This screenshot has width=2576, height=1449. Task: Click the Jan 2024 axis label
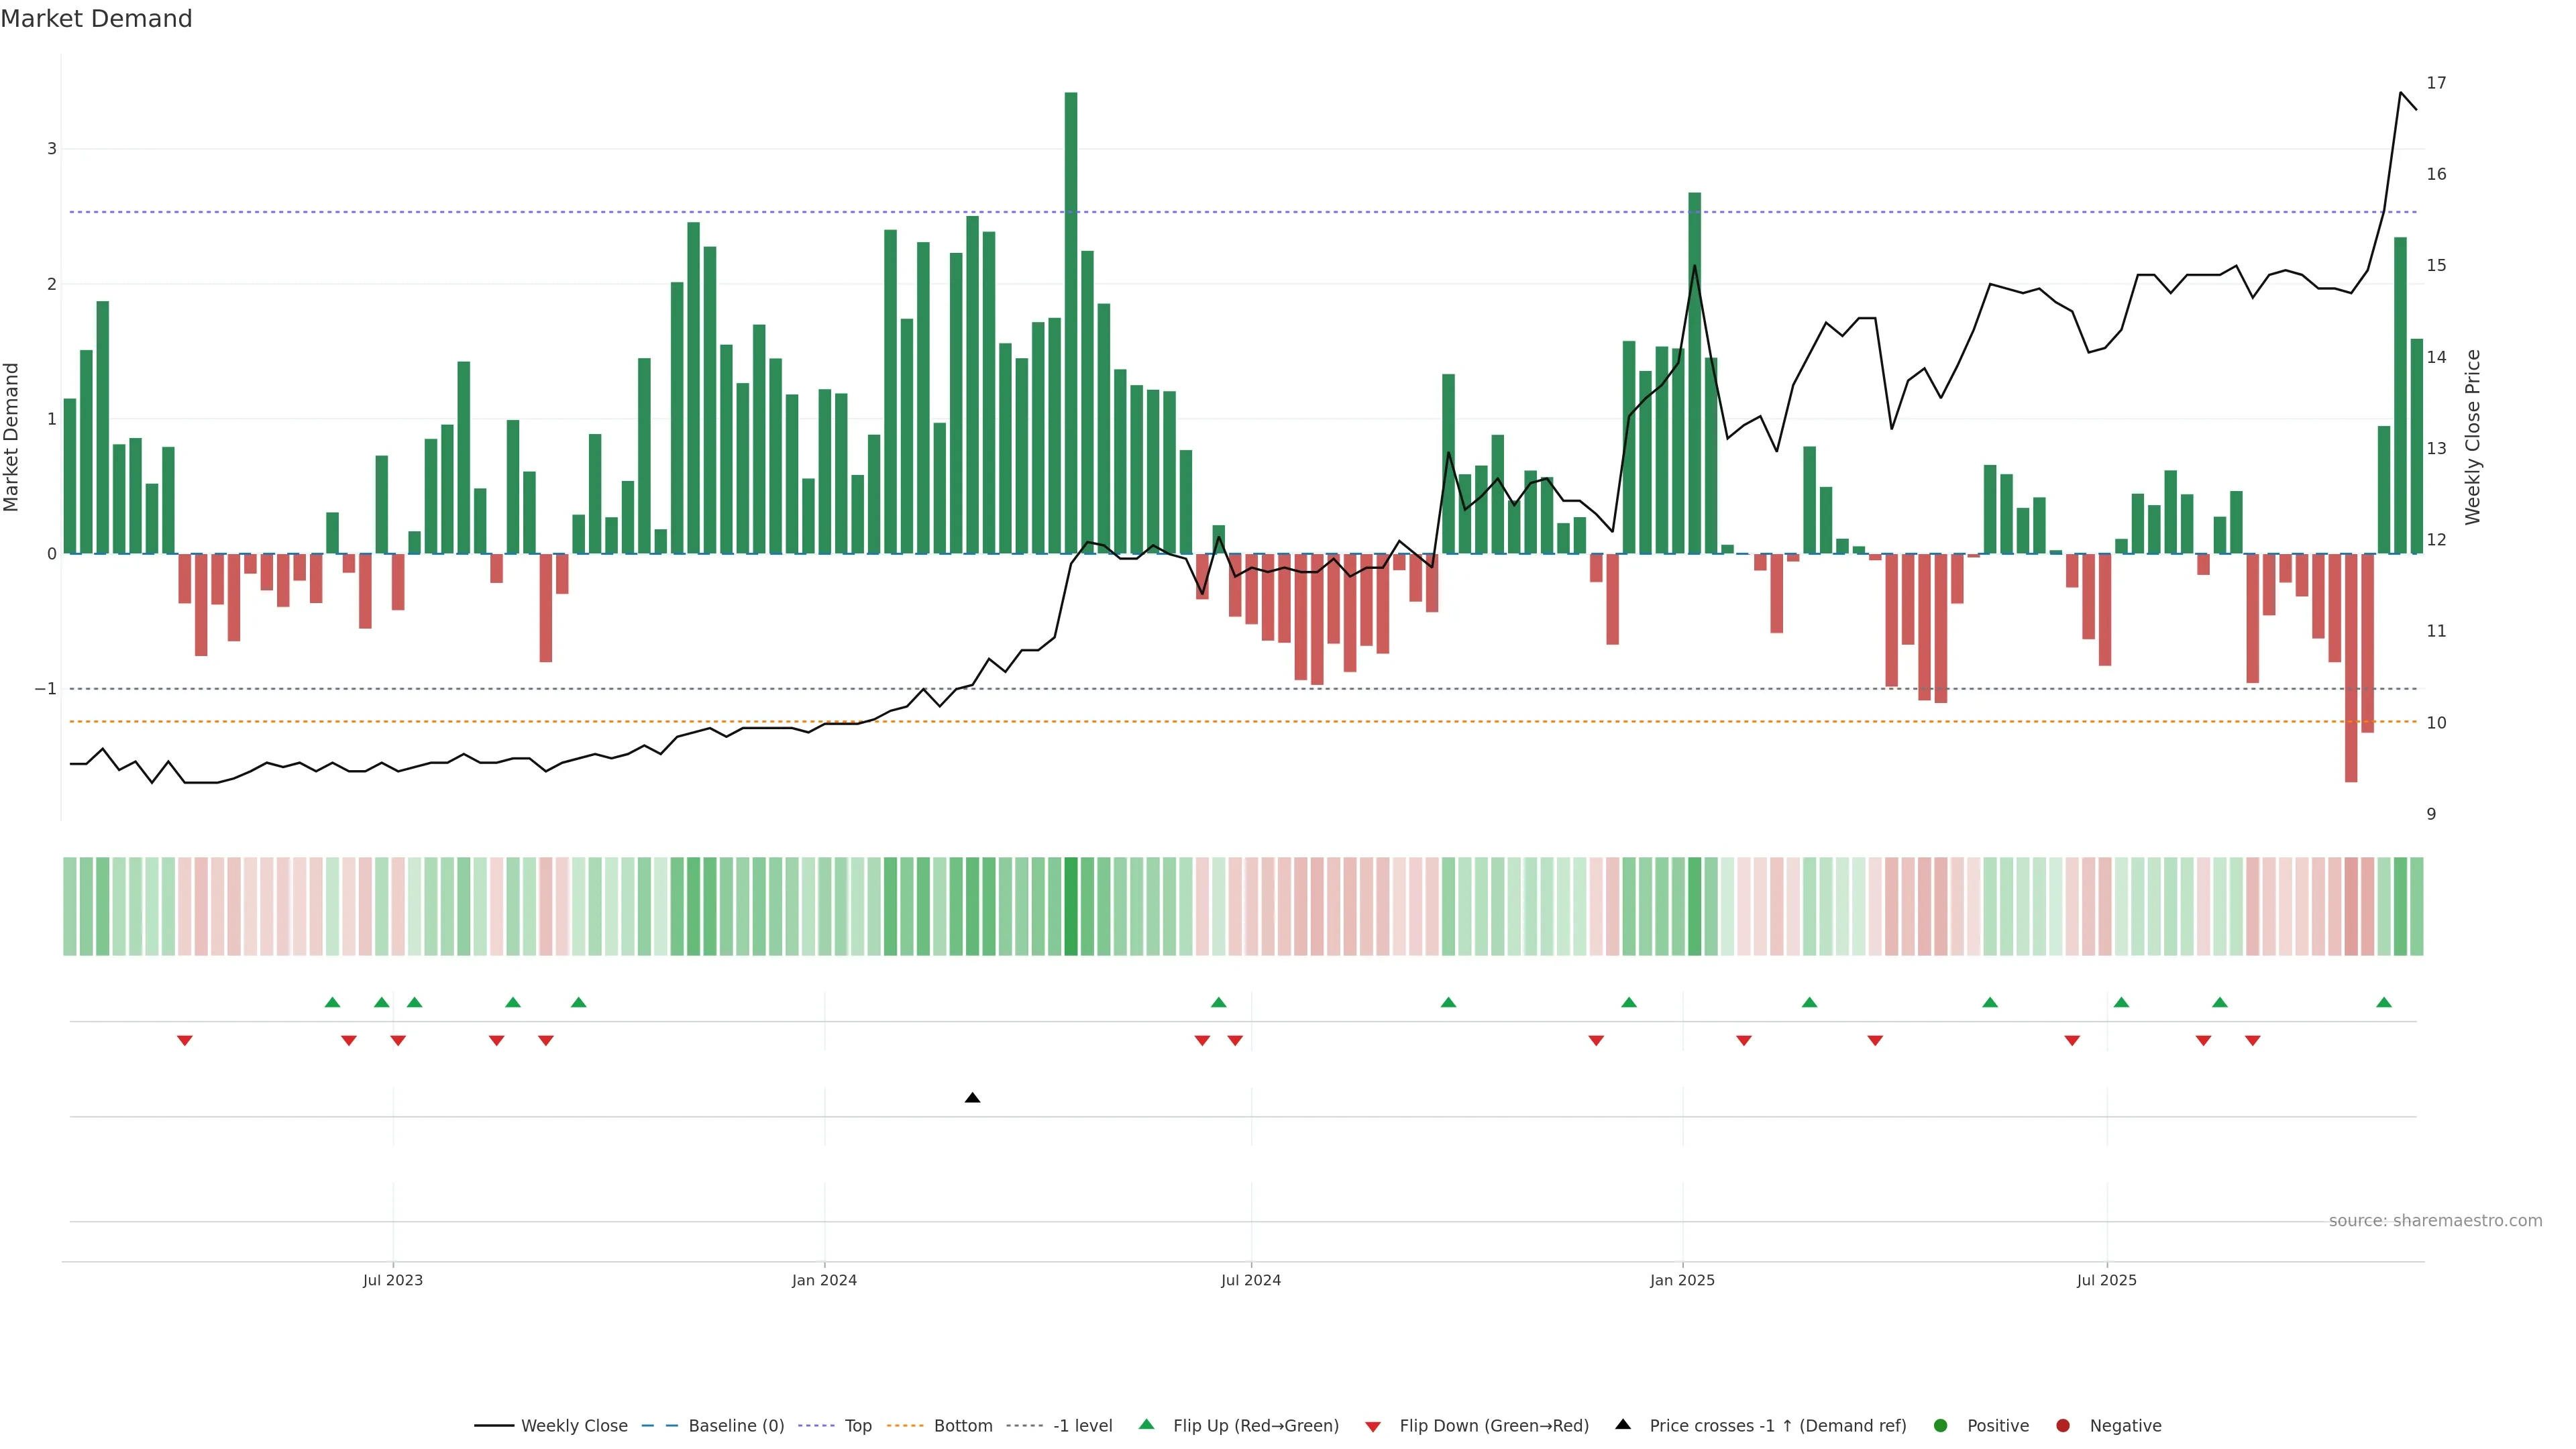click(824, 1280)
